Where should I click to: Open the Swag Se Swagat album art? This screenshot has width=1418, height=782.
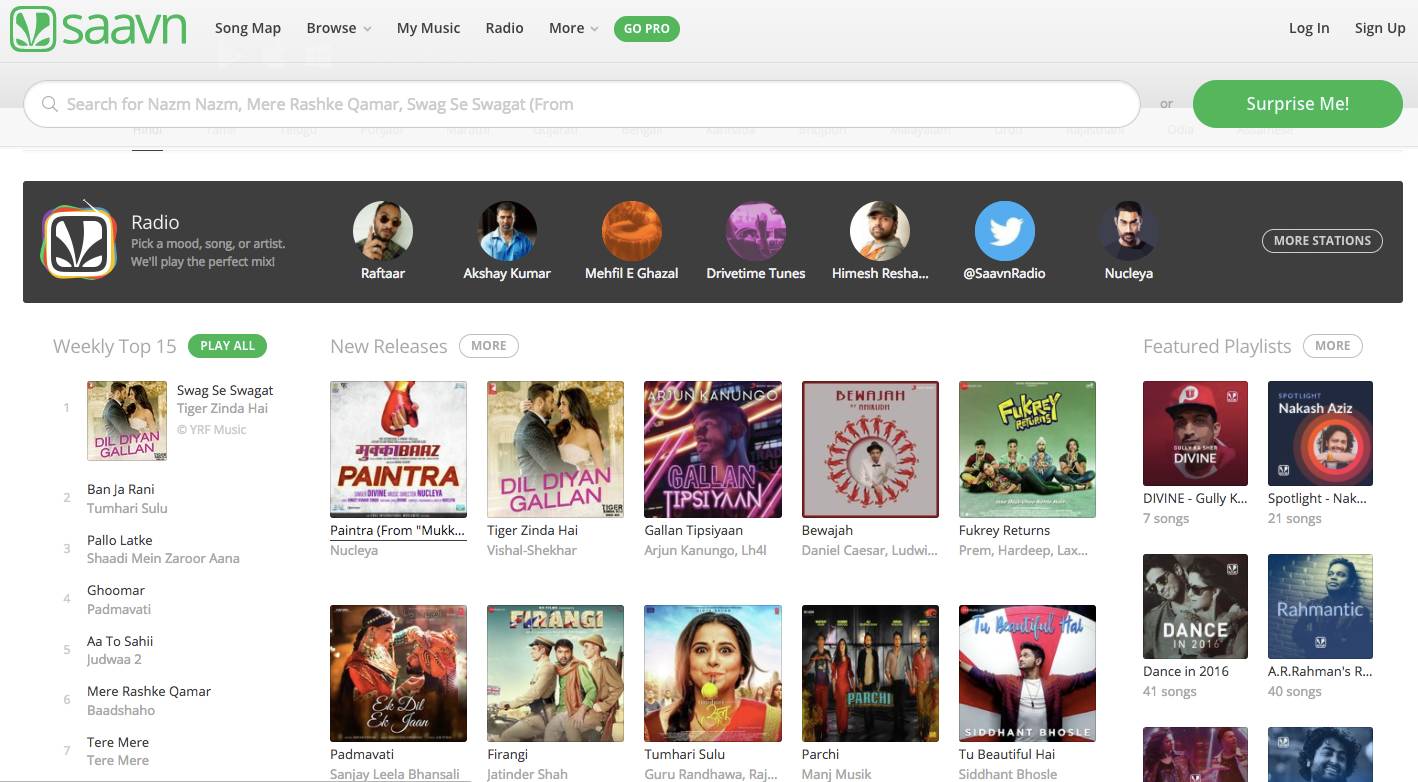coord(127,421)
